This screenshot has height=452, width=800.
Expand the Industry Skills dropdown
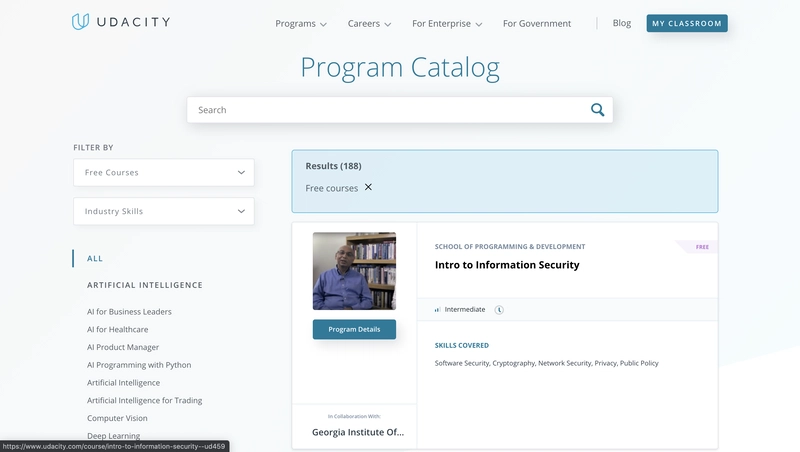click(x=164, y=211)
